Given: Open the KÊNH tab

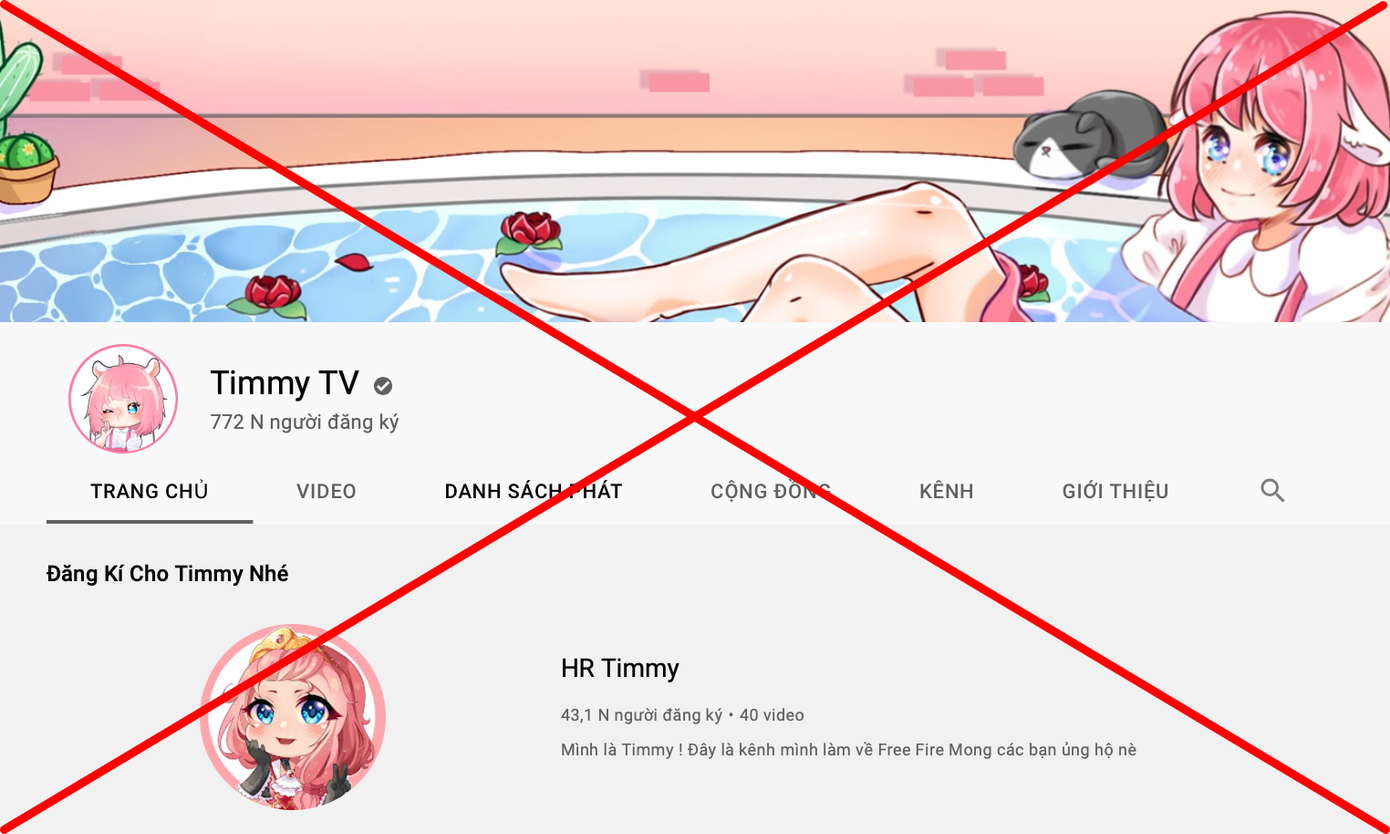Looking at the screenshot, I should (x=946, y=491).
